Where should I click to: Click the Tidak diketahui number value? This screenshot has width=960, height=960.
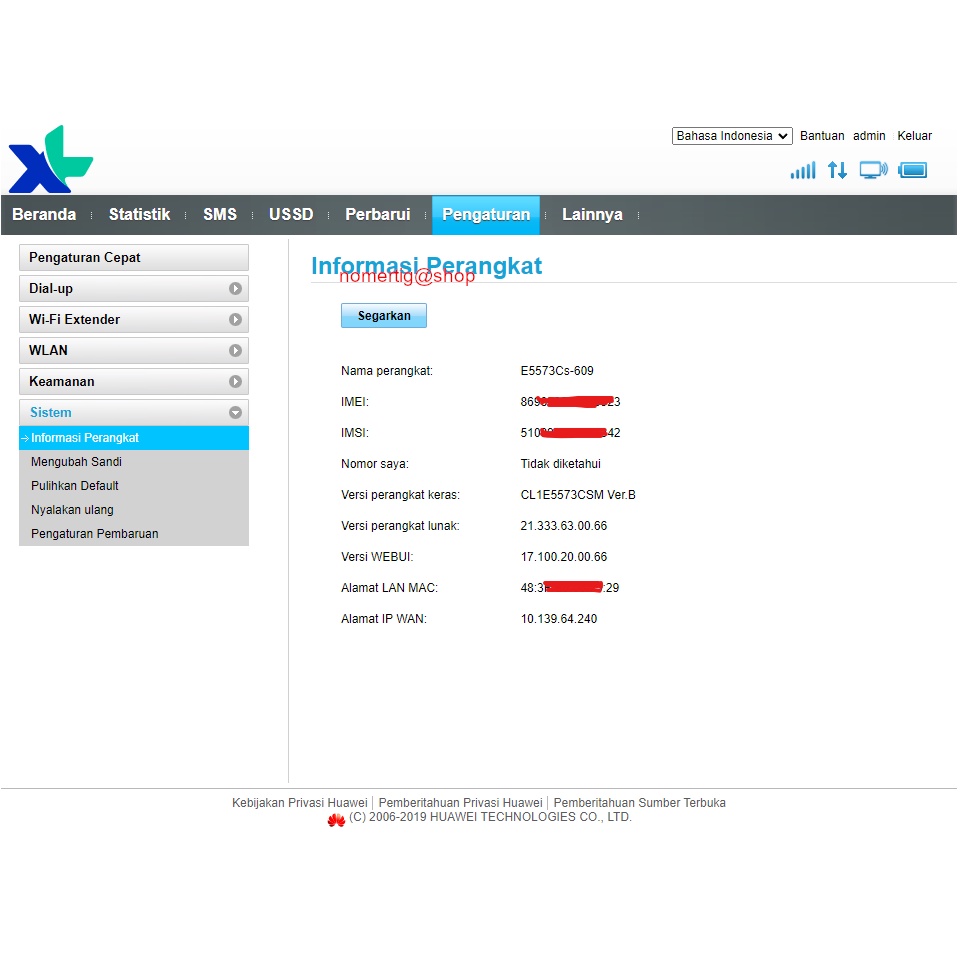tap(560, 464)
